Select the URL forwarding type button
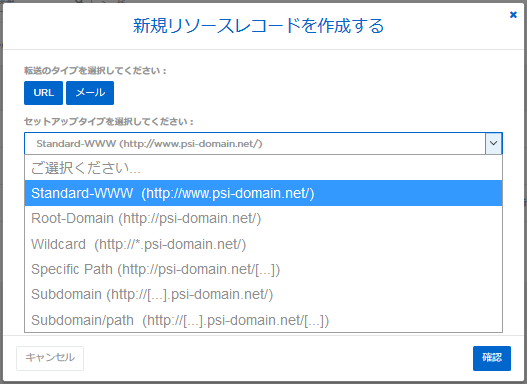Screen dimensions: 527x384 pyautogui.click(x=43, y=93)
